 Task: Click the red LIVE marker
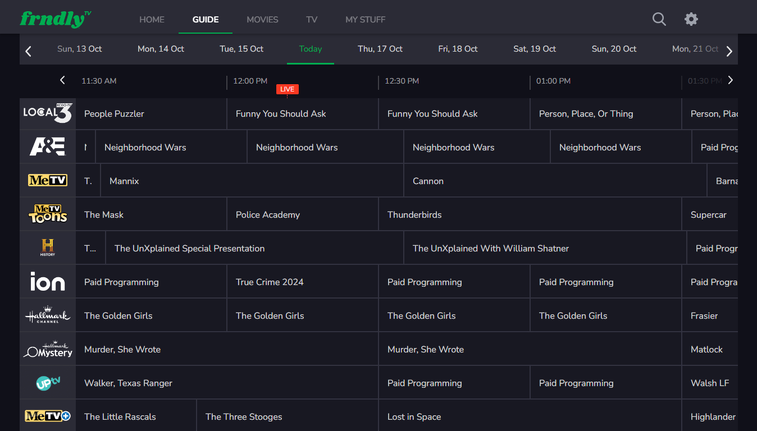pos(287,89)
